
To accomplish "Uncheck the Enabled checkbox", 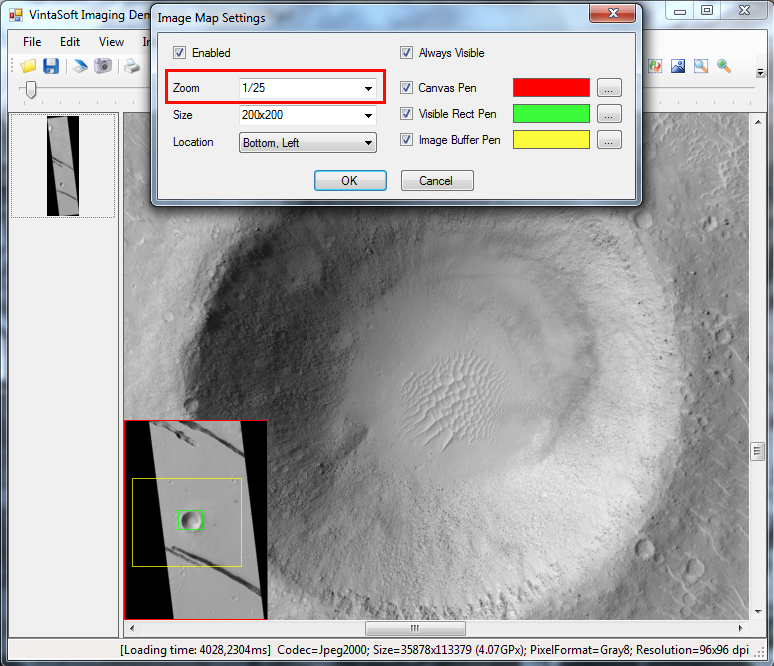I will 180,53.
